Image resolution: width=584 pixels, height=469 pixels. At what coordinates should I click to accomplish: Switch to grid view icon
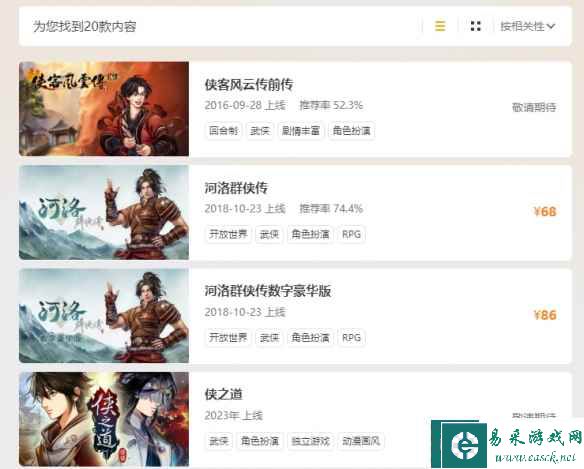pyautogui.click(x=476, y=26)
